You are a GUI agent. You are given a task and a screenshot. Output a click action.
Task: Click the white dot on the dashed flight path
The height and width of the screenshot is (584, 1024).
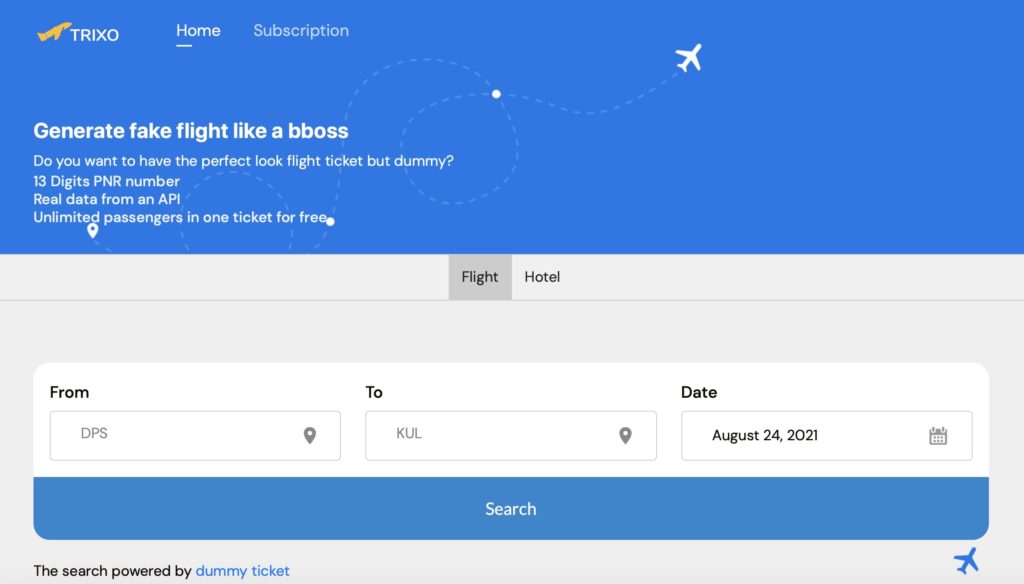tap(496, 94)
